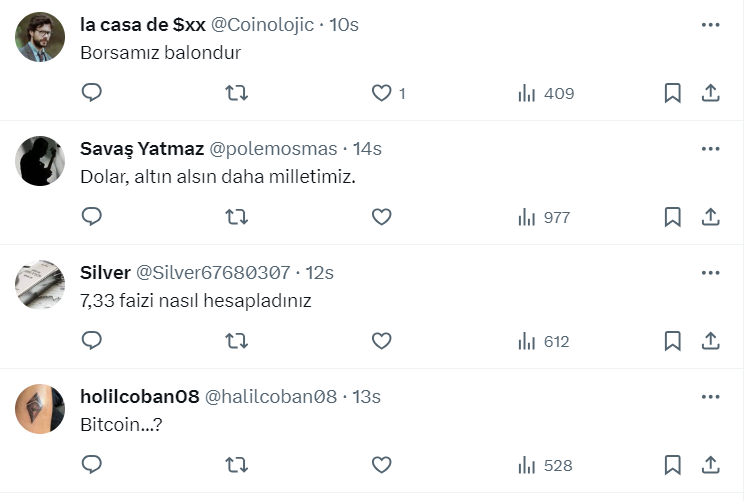Bookmark the "Bitcoin...?" tweet
The height and width of the screenshot is (501, 756).
[x=673, y=465]
